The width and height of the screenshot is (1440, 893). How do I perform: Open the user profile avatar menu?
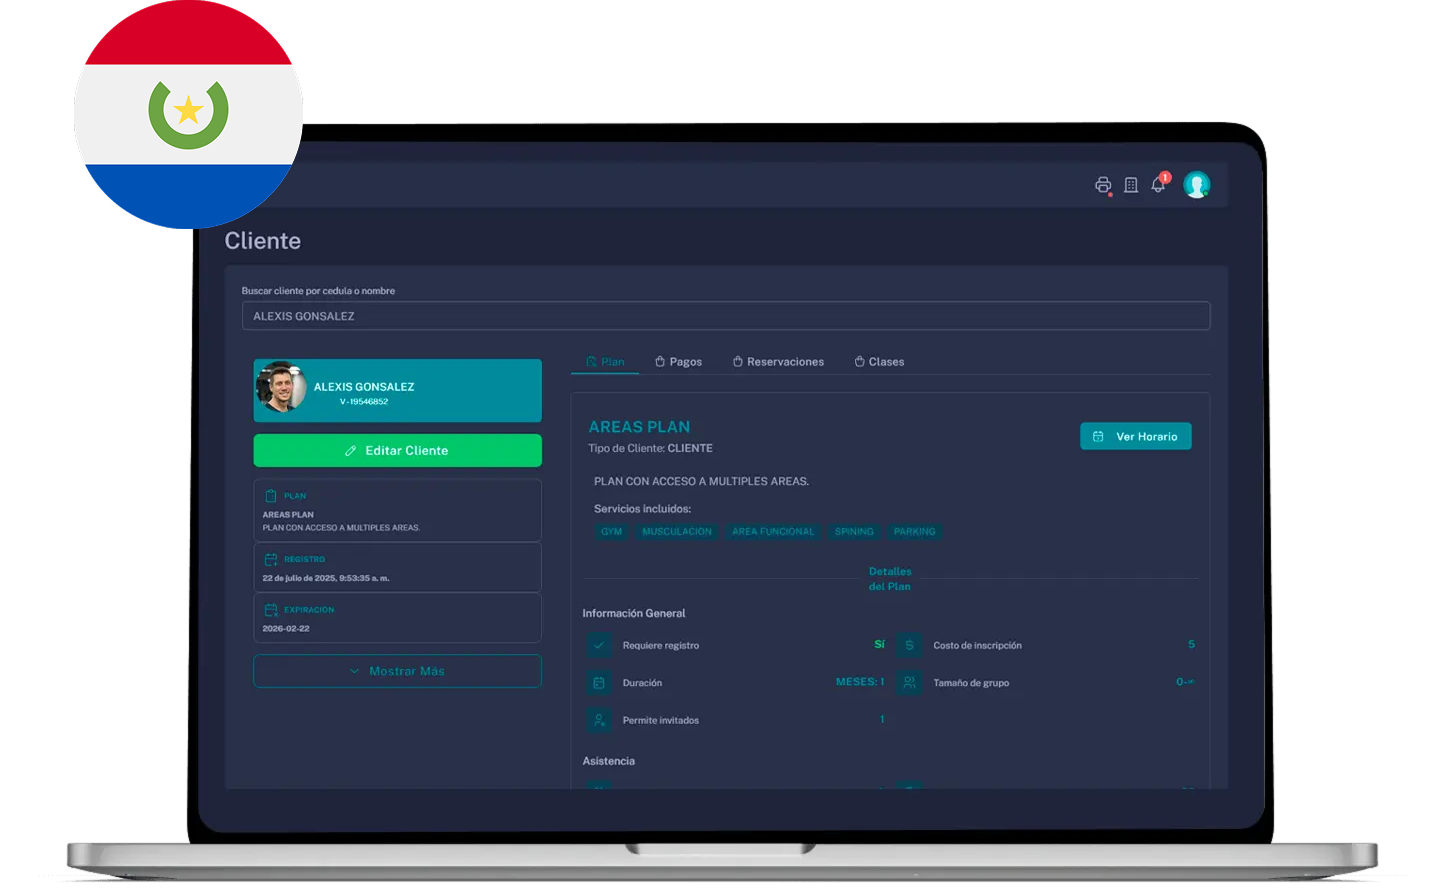pos(1196,185)
